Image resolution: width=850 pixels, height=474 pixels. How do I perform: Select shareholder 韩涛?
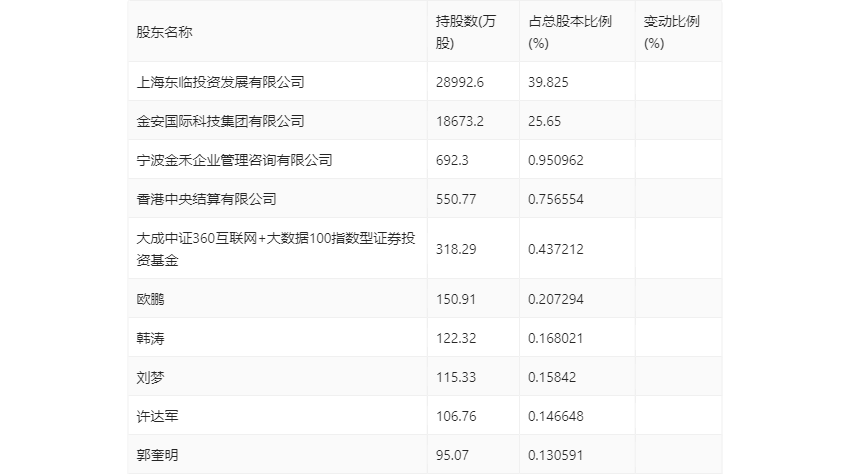coord(150,338)
